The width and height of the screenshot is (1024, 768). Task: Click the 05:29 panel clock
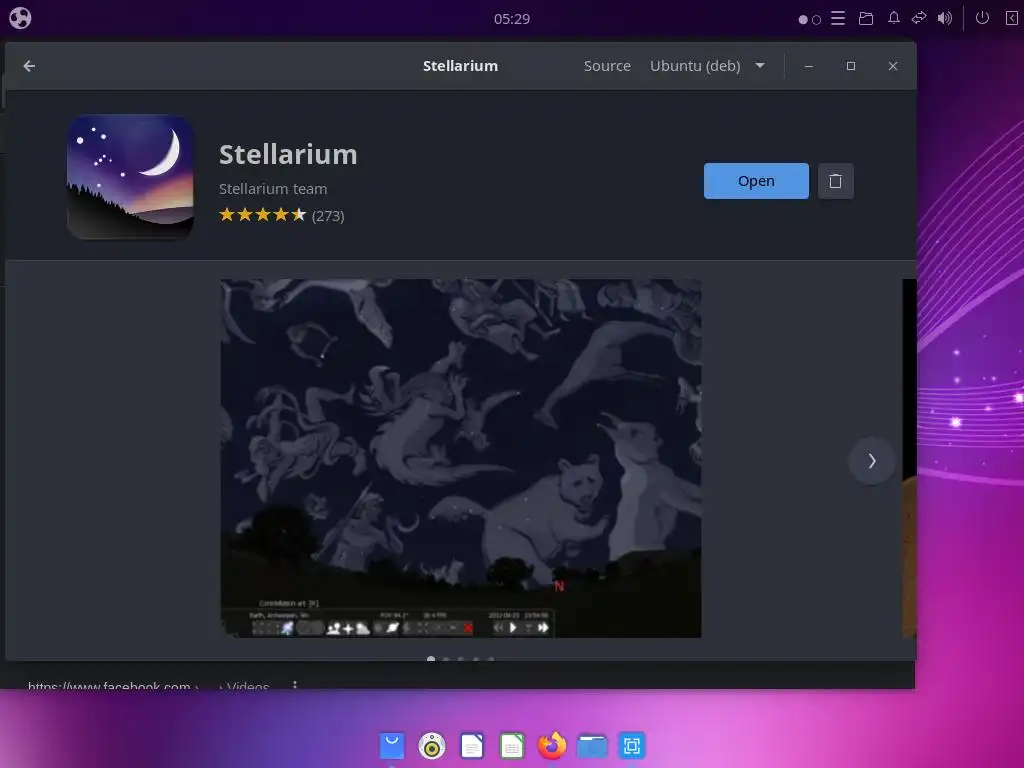tap(512, 19)
